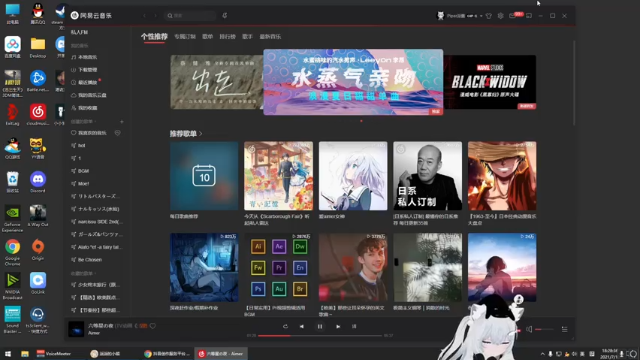Open the left calligraphy album banner

[217, 82]
